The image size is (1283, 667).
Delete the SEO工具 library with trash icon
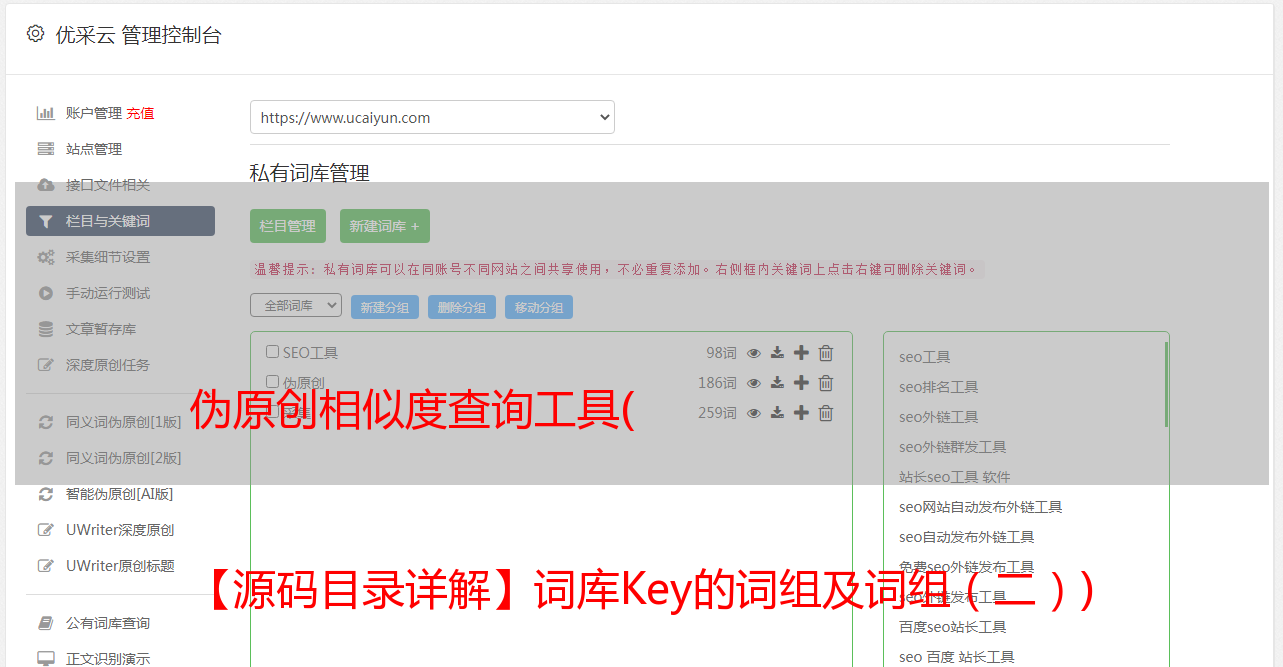(x=826, y=353)
